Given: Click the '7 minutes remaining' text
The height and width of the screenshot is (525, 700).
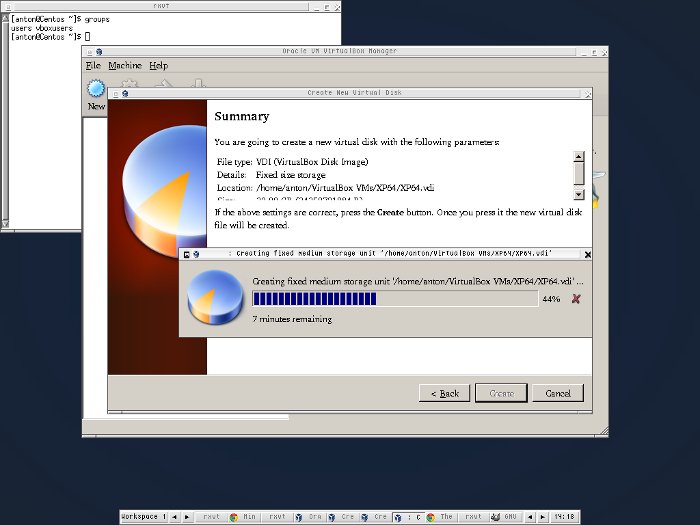Looking at the screenshot, I should point(292,319).
